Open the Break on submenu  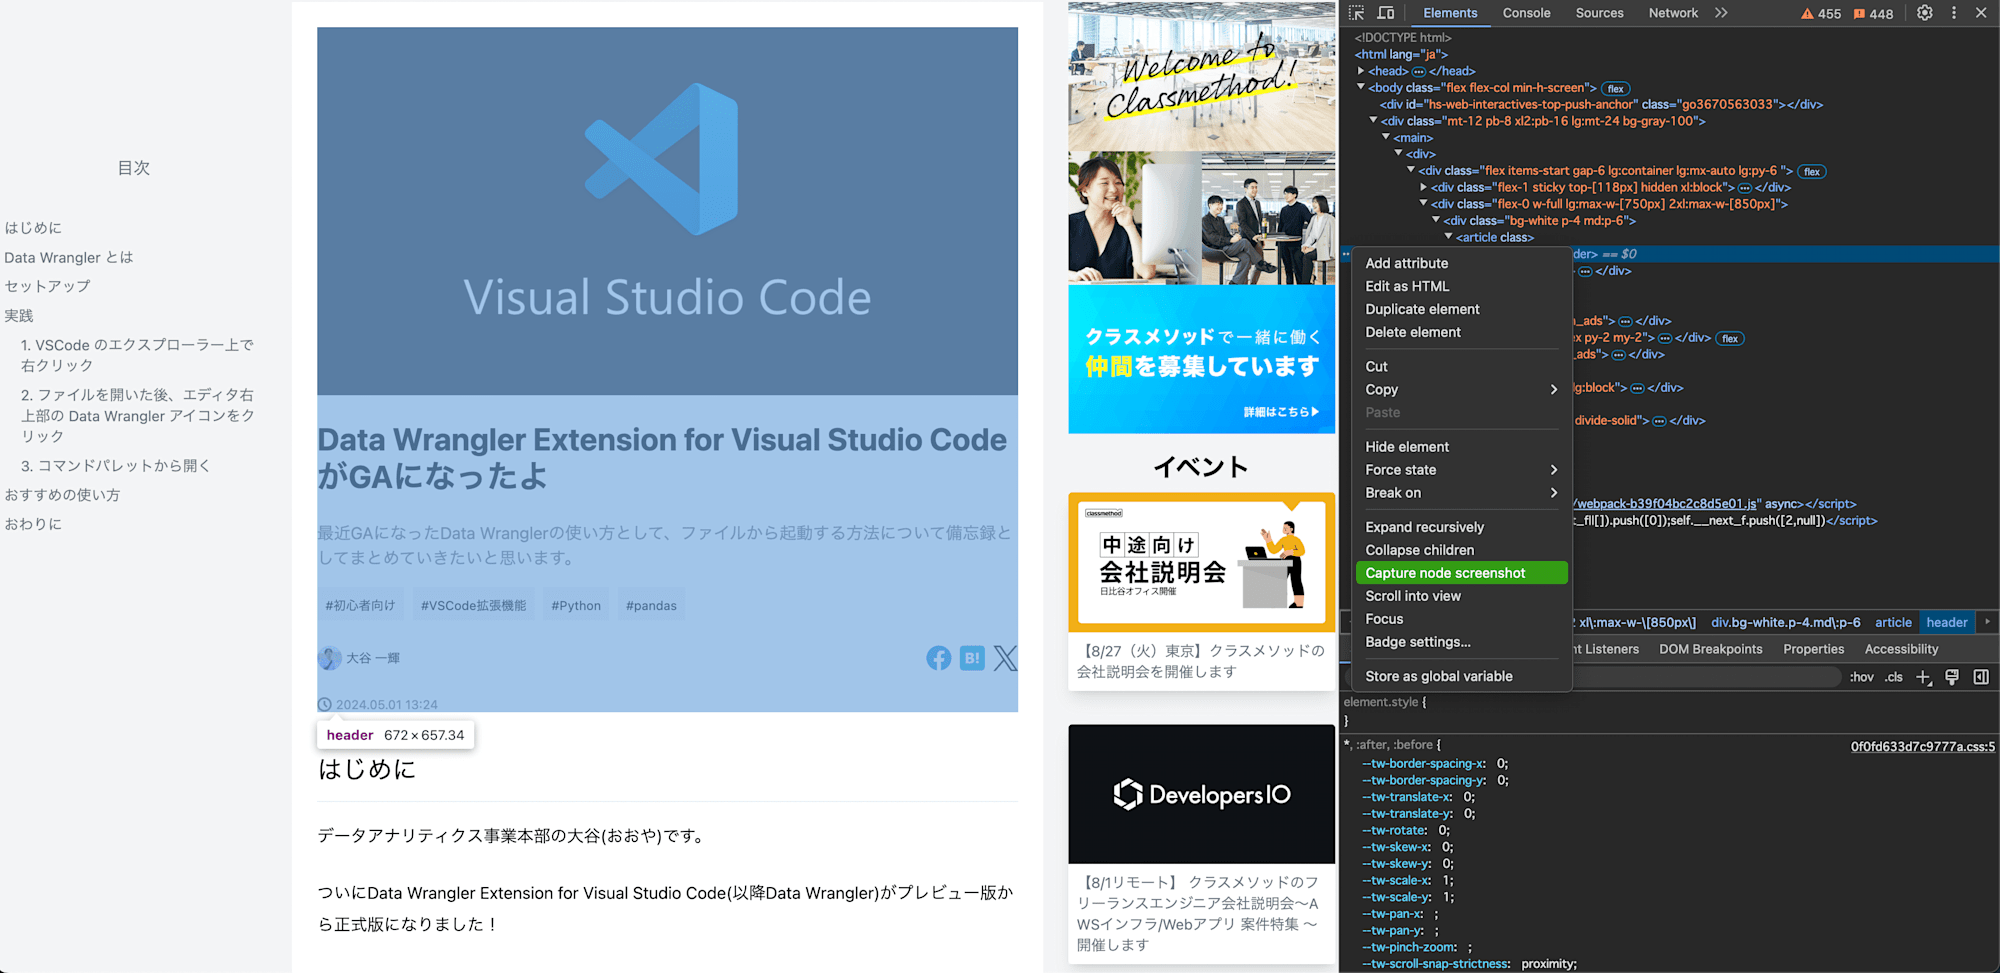coord(1461,493)
